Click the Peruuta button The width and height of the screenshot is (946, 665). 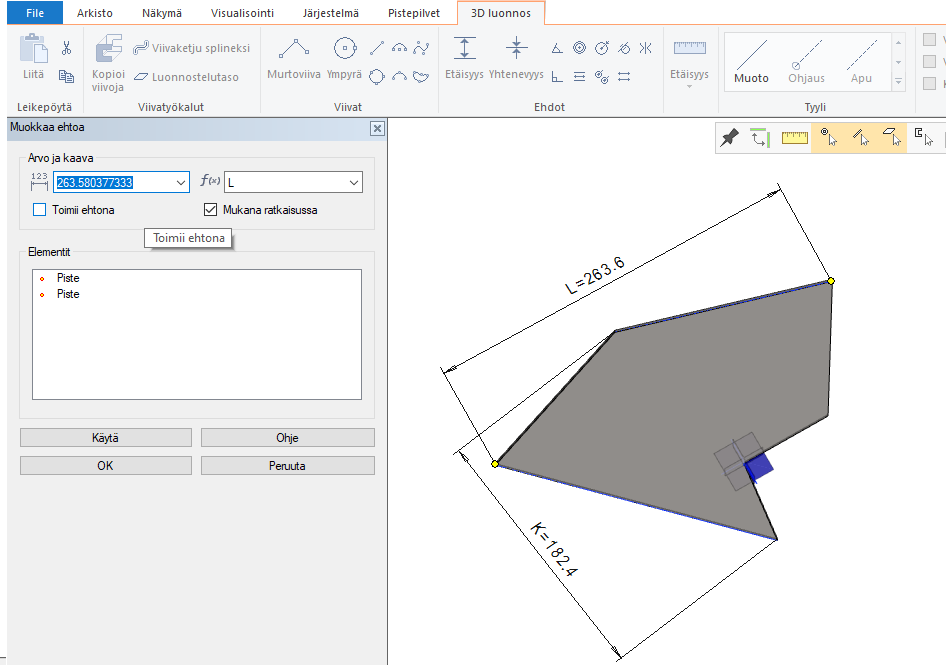pyautogui.click(x=287, y=466)
